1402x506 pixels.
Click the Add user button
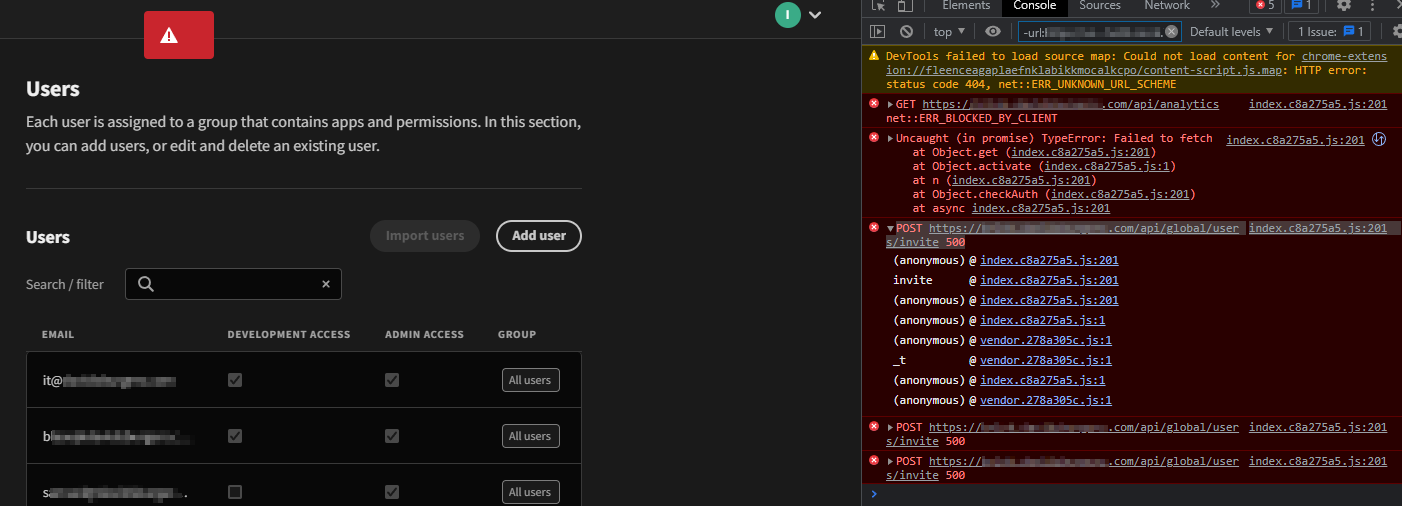point(539,236)
